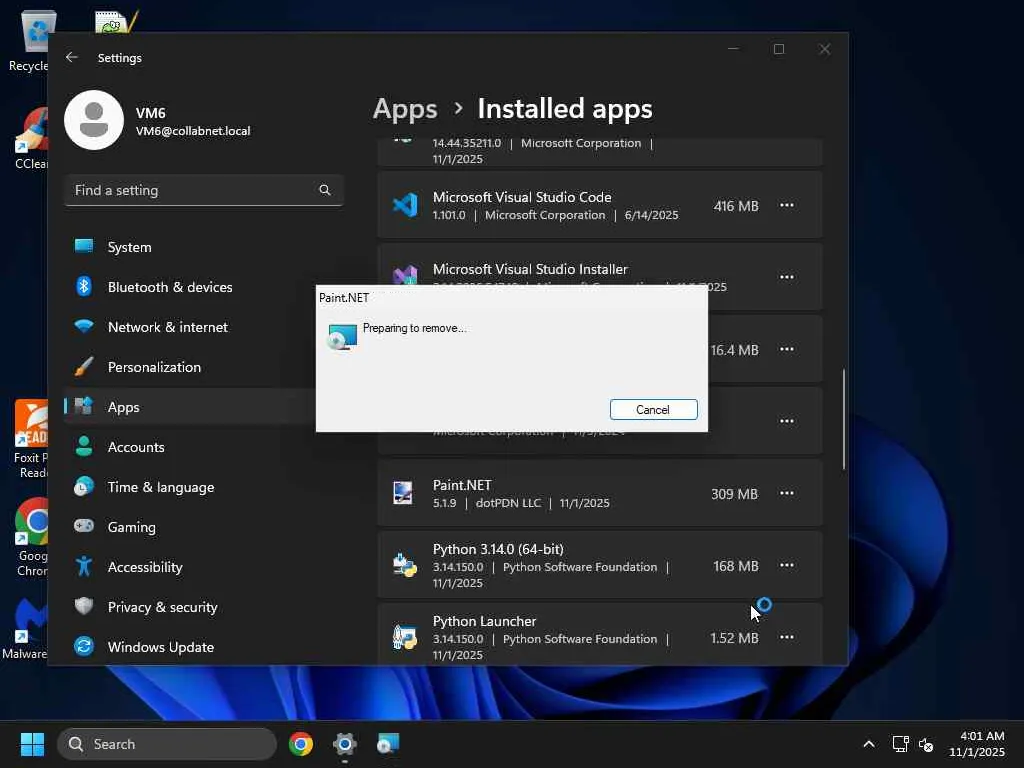Click the Network wifi icon in sidebar

(84, 326)
